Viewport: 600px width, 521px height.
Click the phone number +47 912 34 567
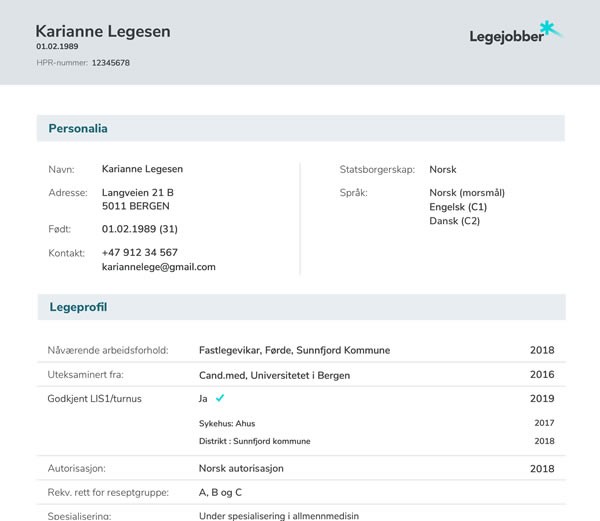coord(139,253)
